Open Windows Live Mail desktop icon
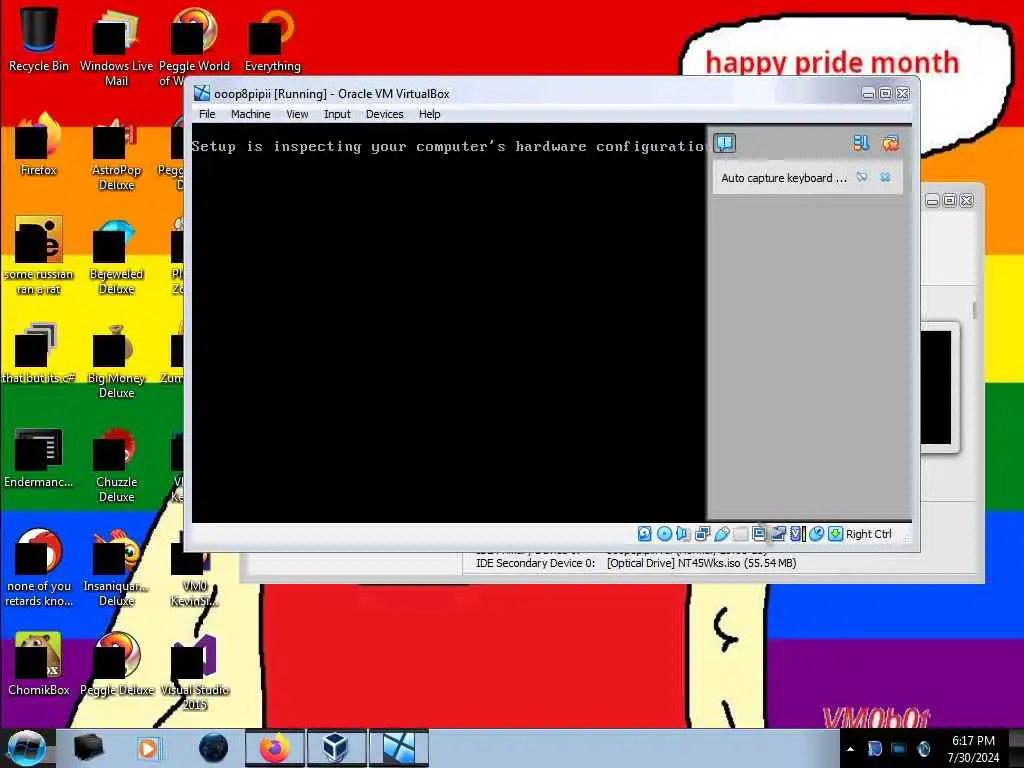 pos(116,47)
